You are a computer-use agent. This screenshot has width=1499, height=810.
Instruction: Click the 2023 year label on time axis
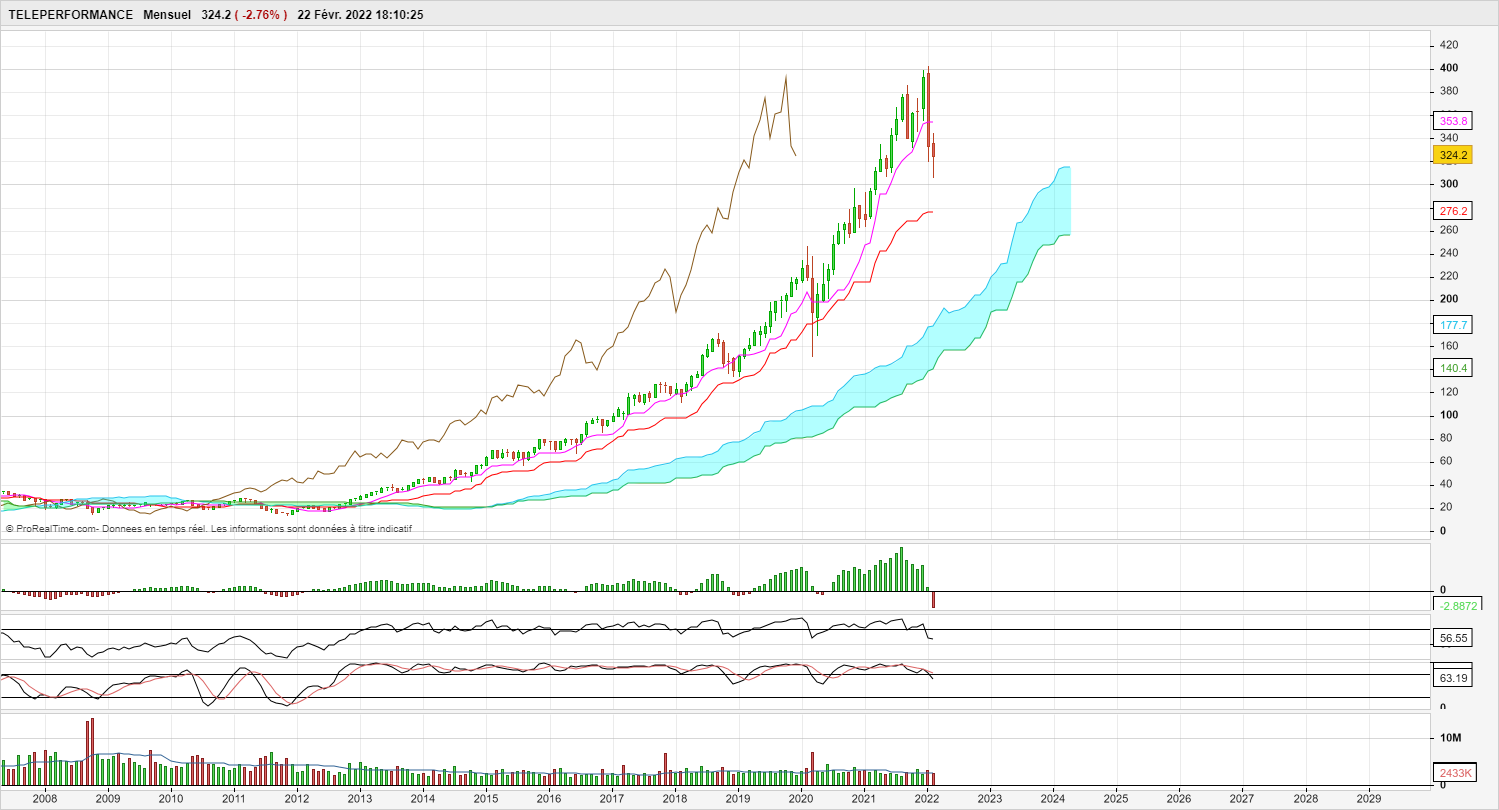pos(990,799)
